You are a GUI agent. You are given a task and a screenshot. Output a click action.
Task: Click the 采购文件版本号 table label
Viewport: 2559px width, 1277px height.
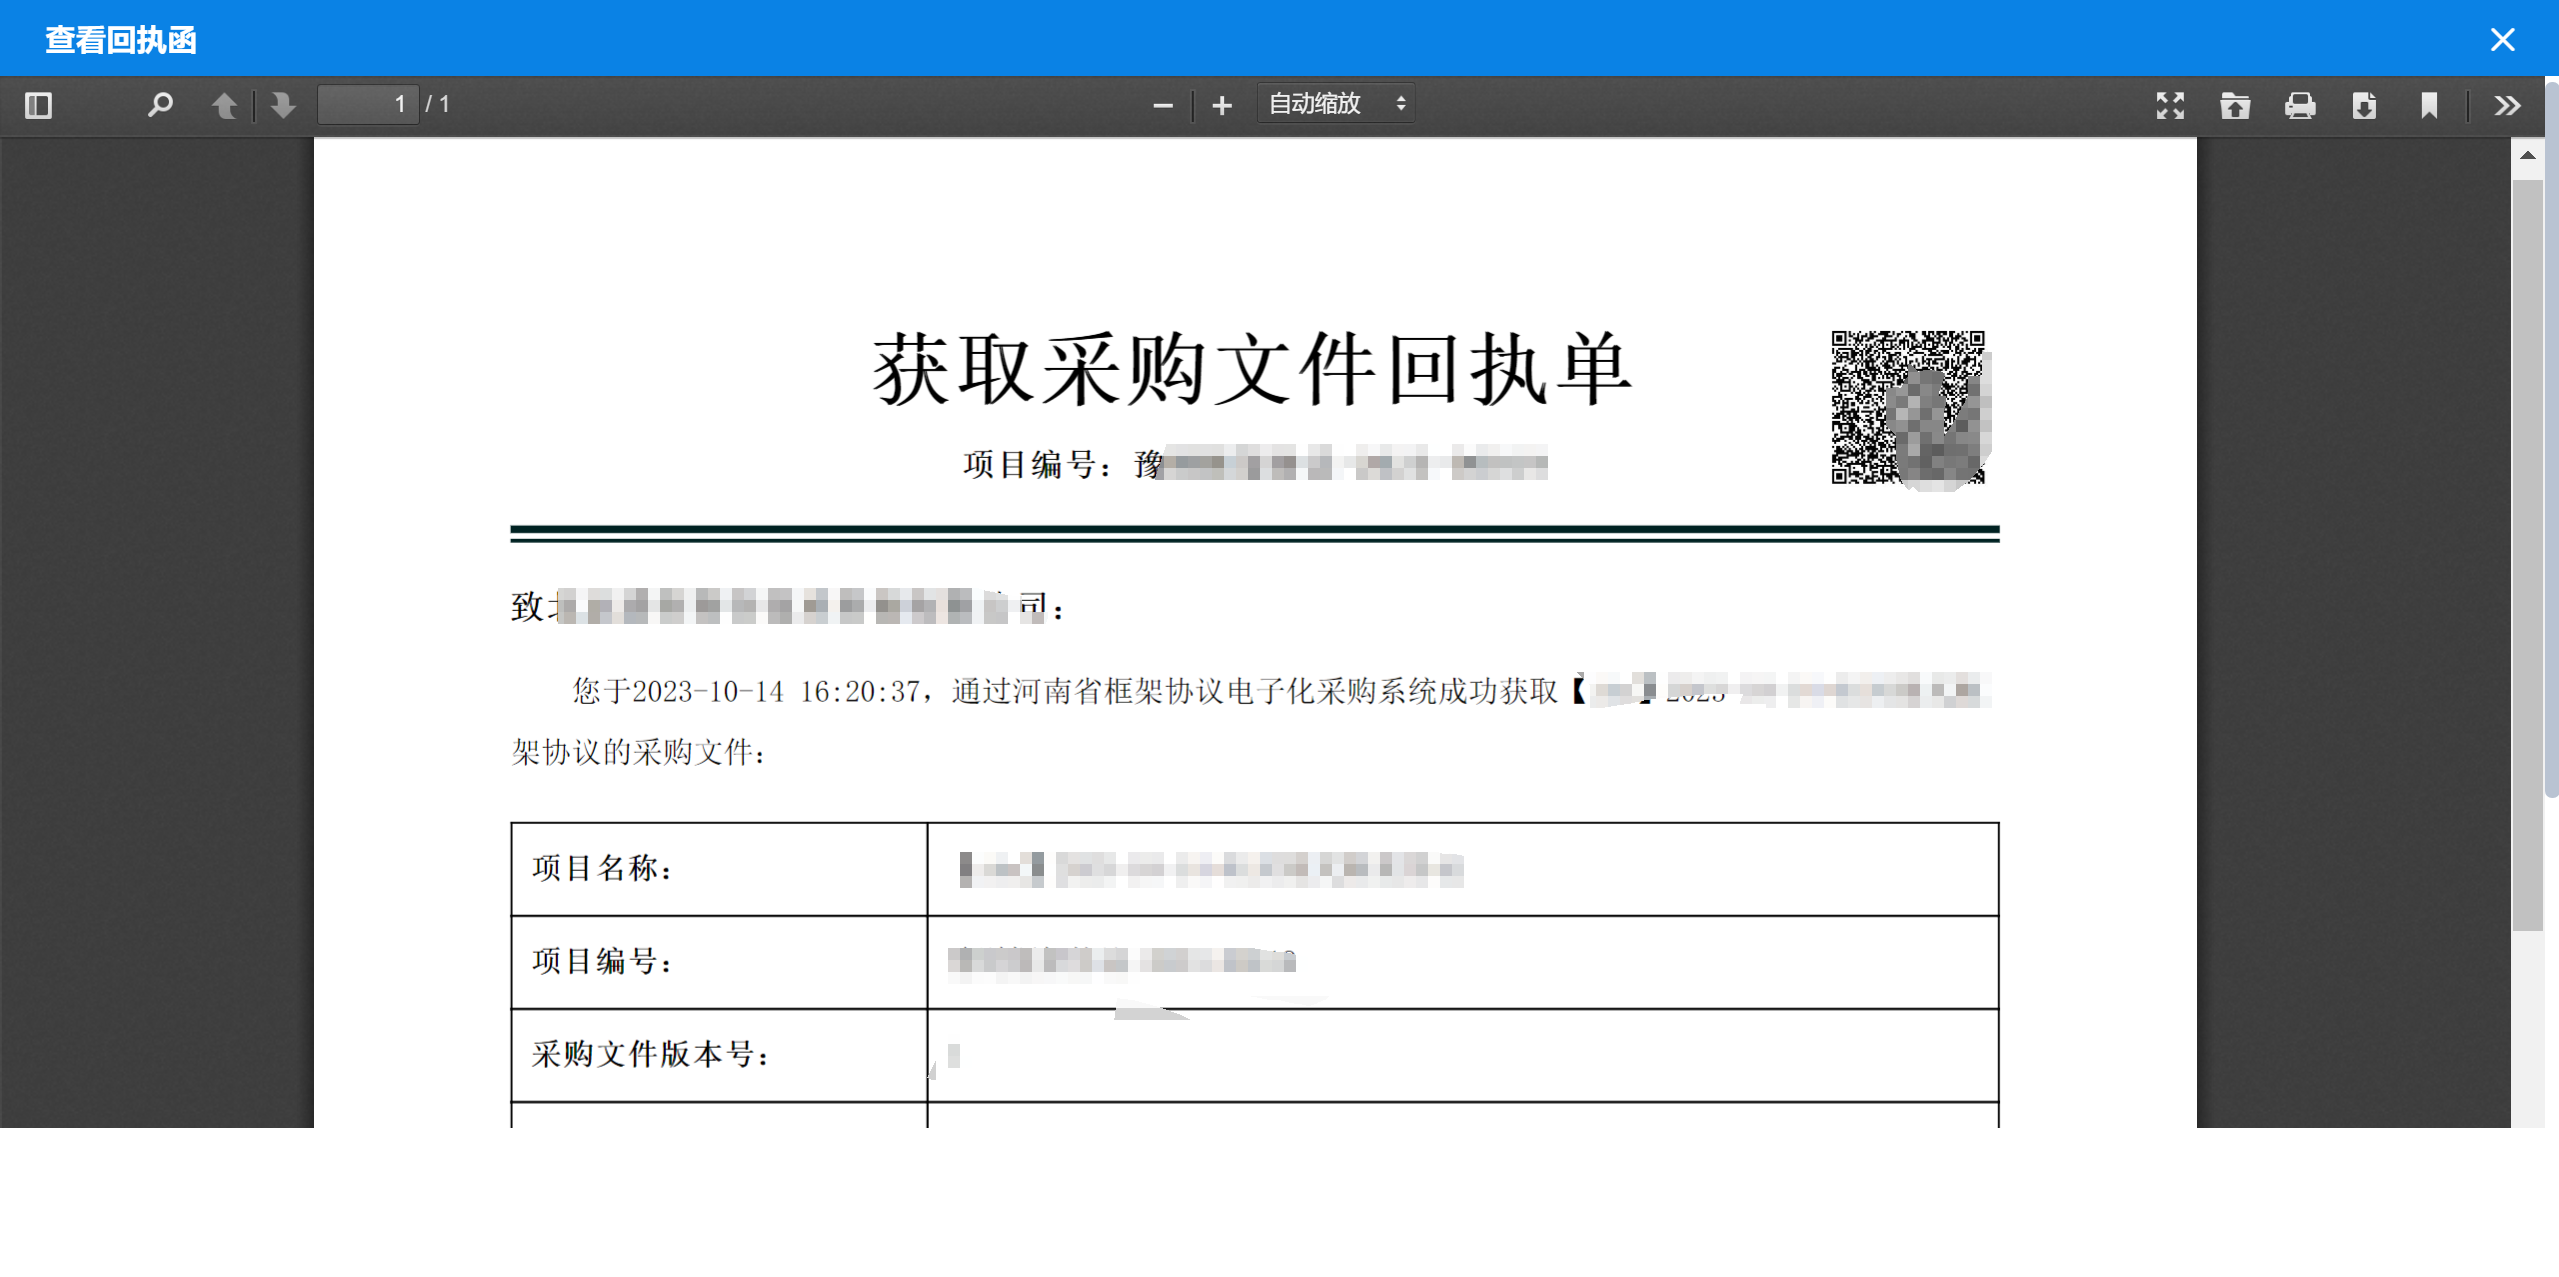tap(651, 1054)
